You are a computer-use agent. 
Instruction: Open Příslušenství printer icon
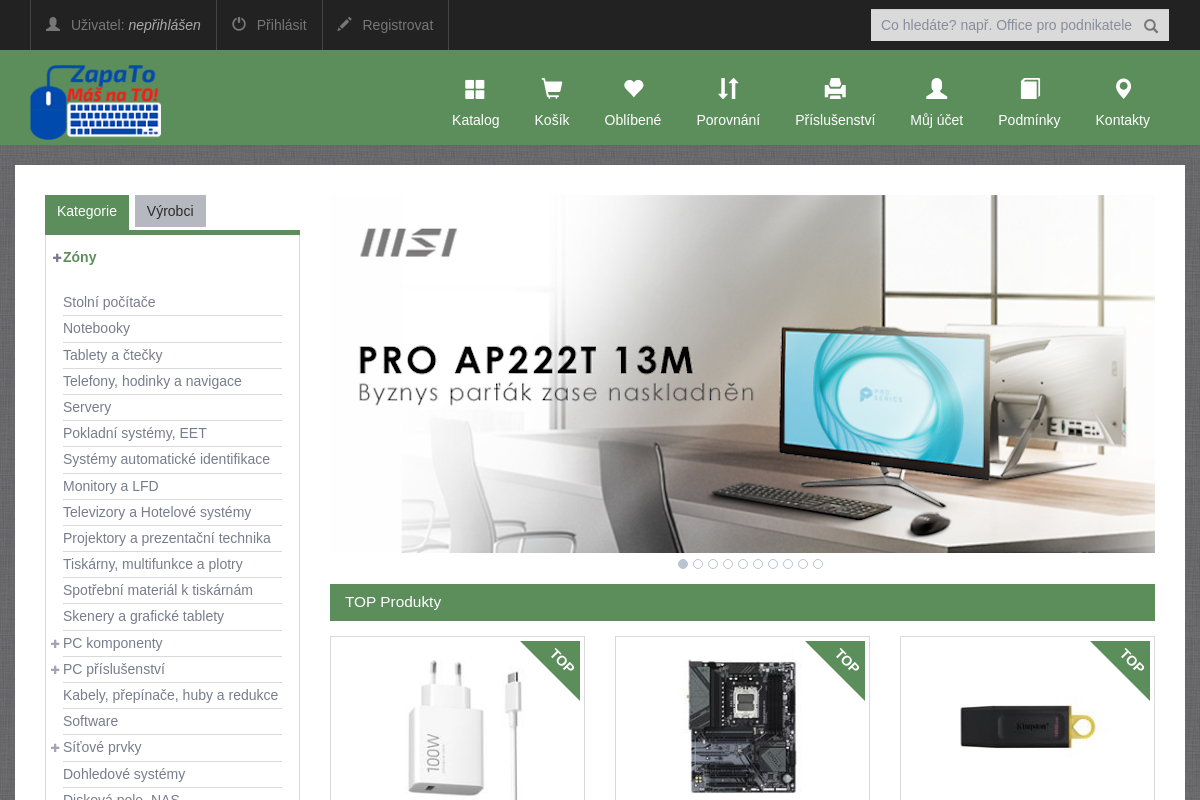click(835, 89)
